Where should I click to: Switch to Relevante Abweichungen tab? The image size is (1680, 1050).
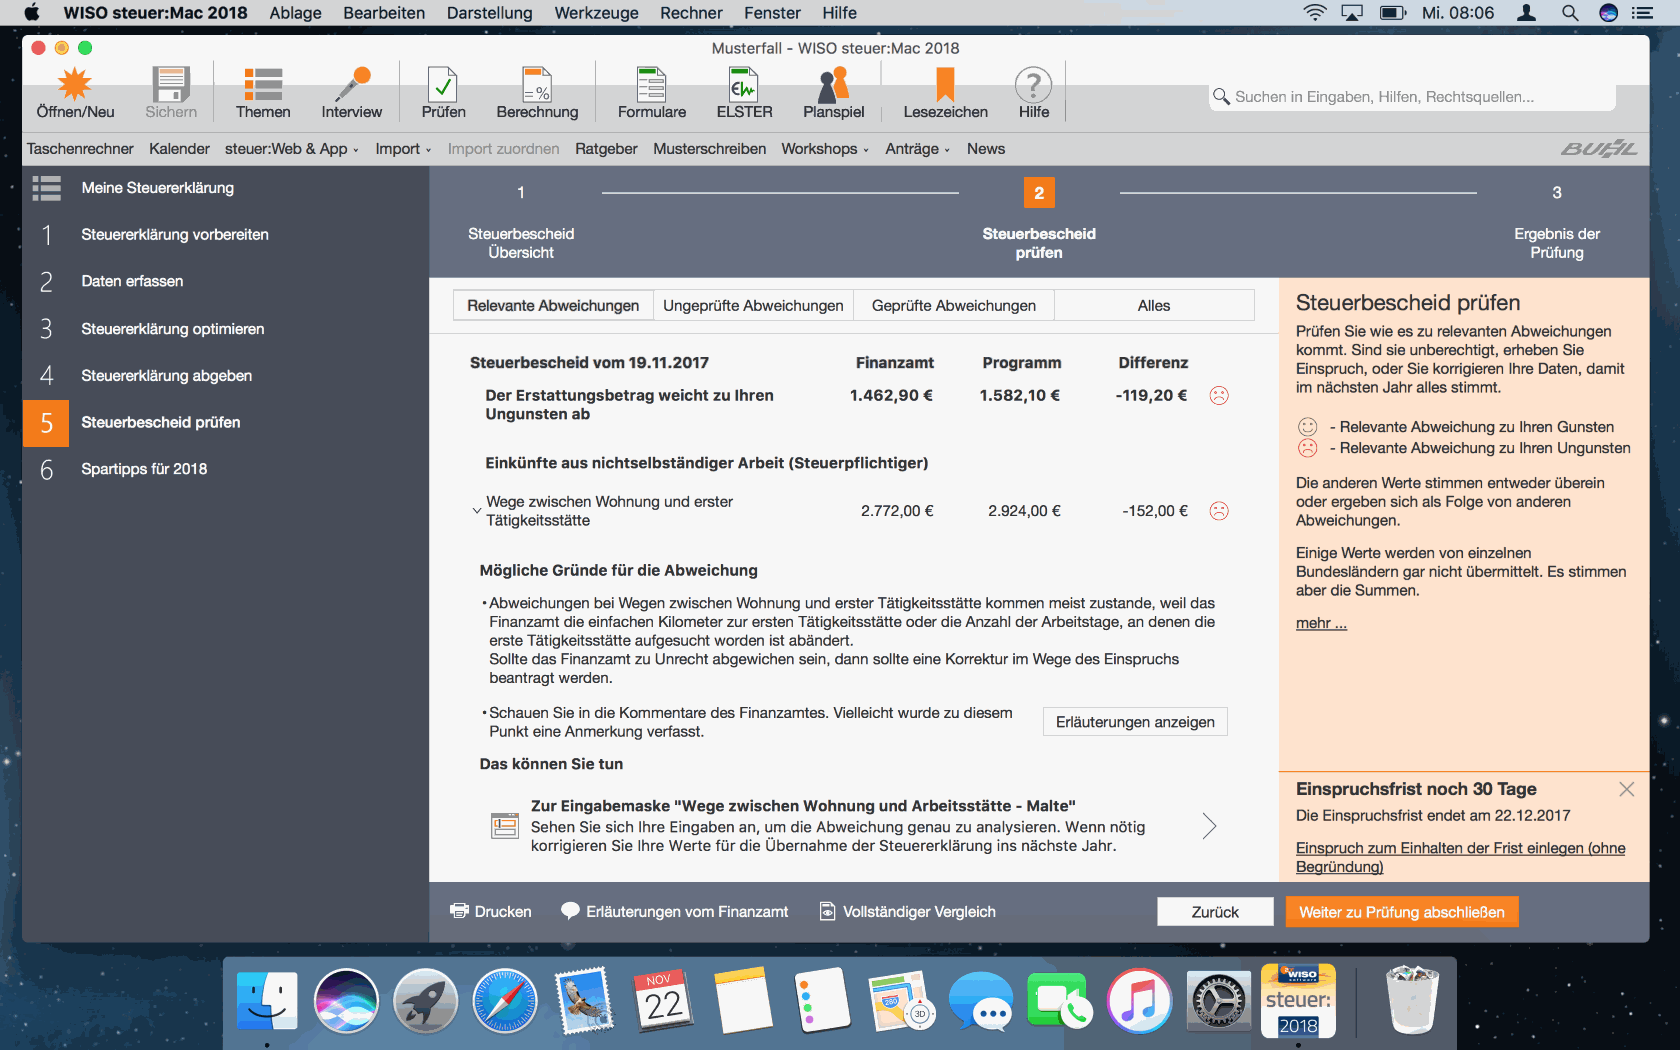pos(553,306)
